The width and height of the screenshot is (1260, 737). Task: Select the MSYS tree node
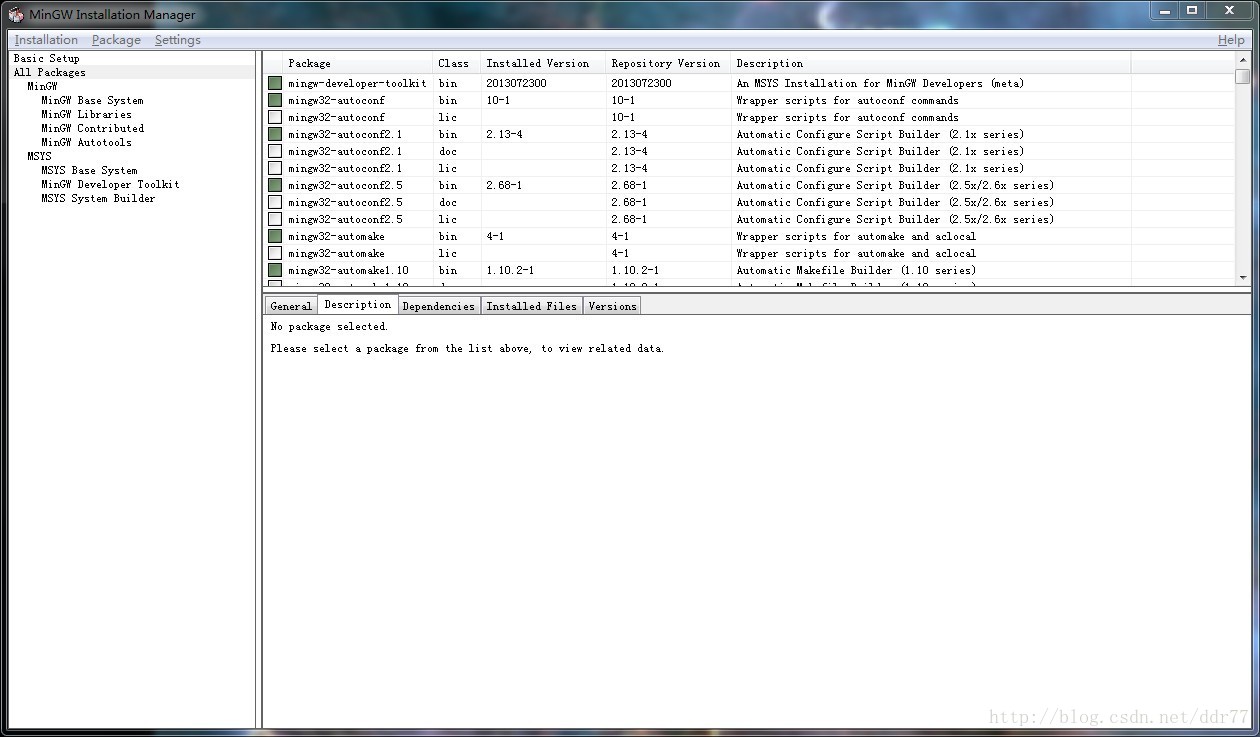tap(39, 156)
